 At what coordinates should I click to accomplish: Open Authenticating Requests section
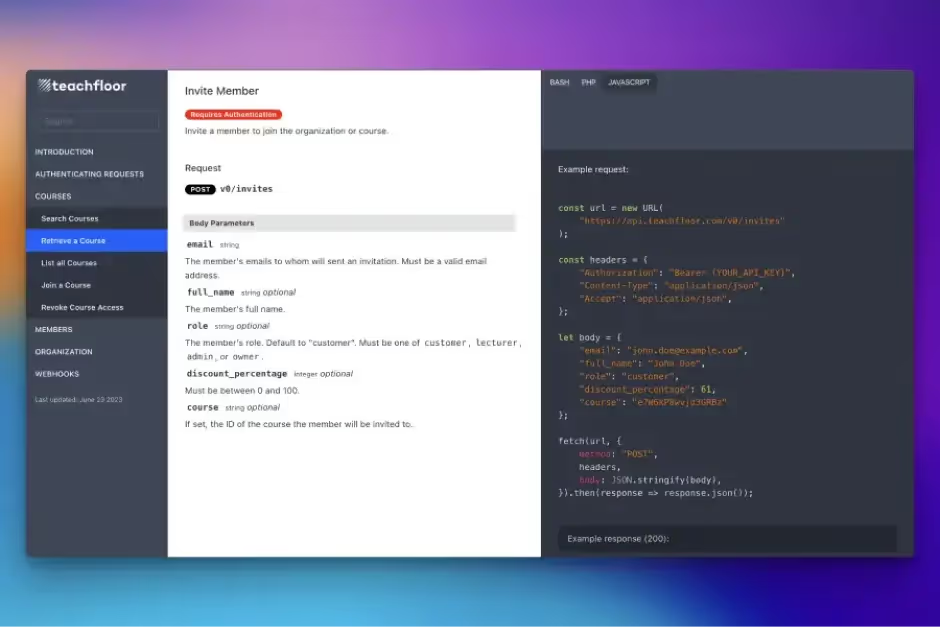click(89, 174)
